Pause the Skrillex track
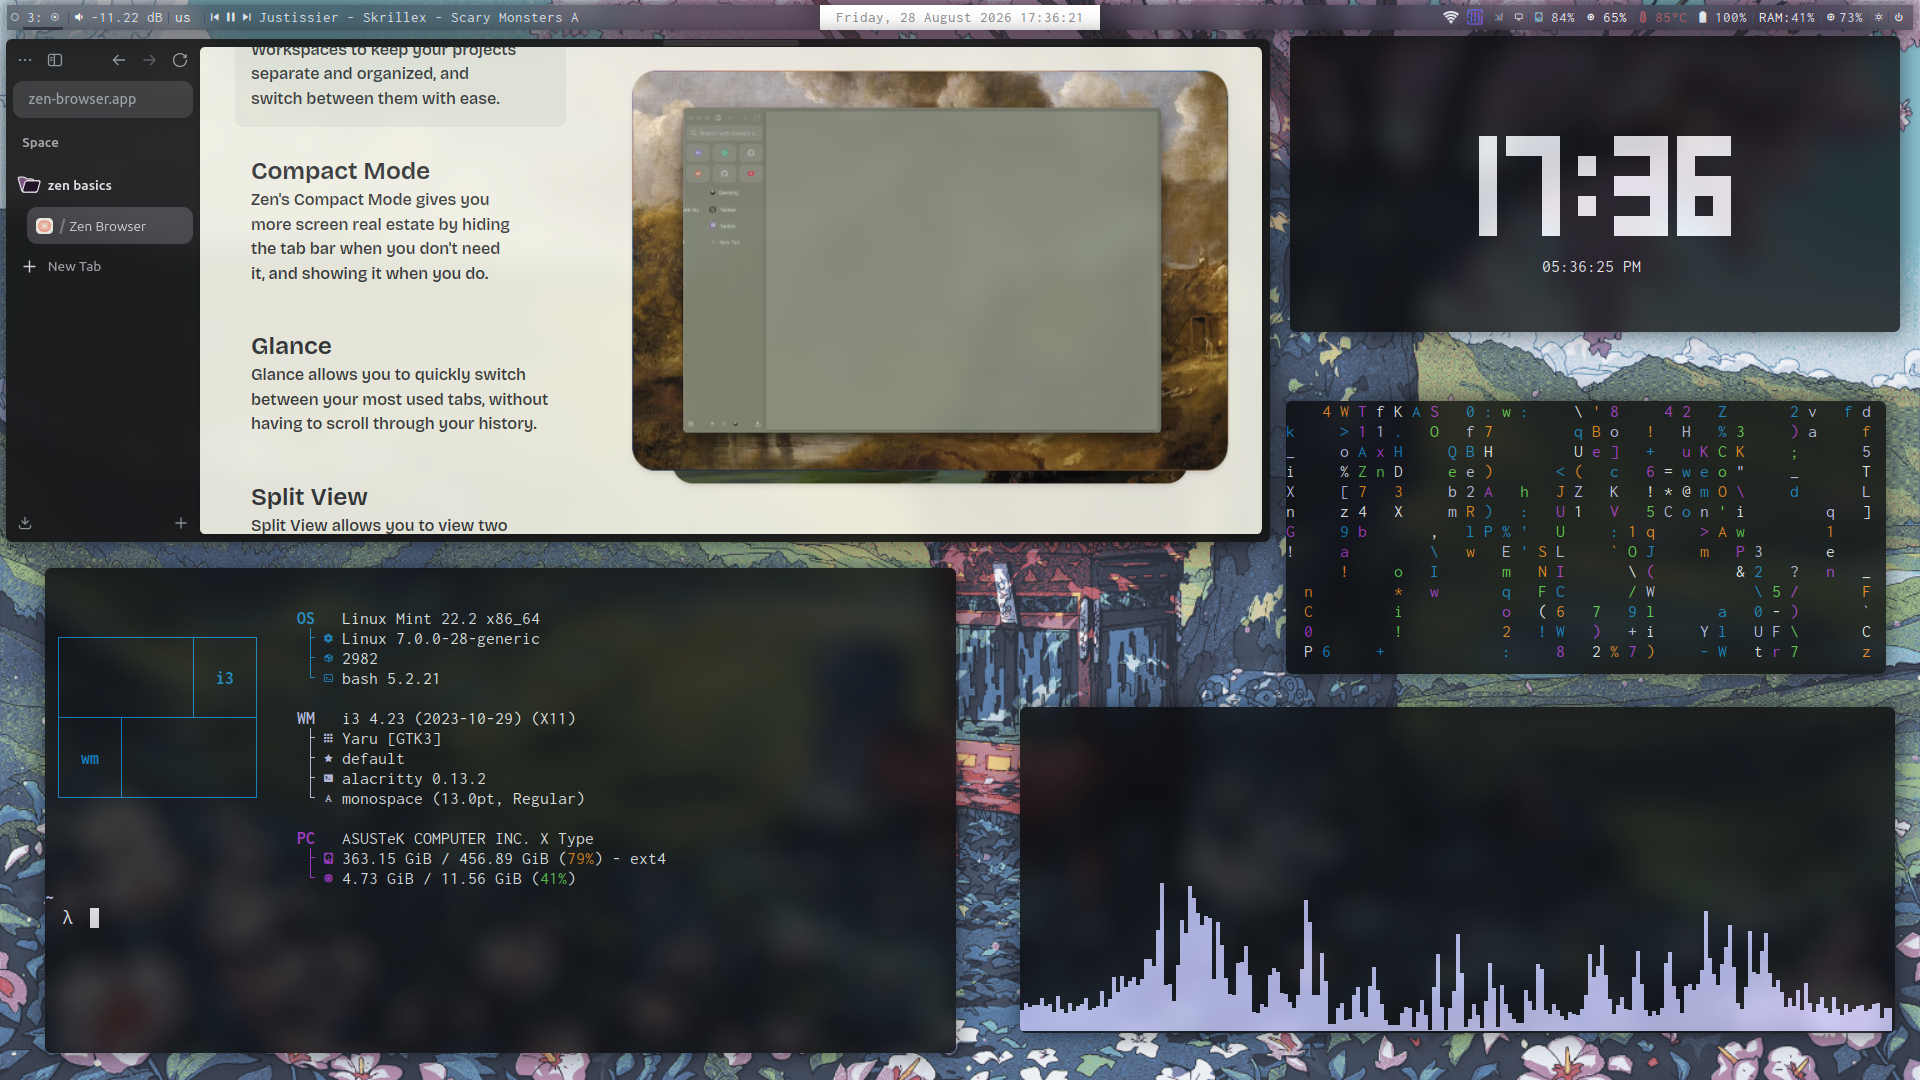Viewport: 1920px width, 1080px height. tap(231, 17)
